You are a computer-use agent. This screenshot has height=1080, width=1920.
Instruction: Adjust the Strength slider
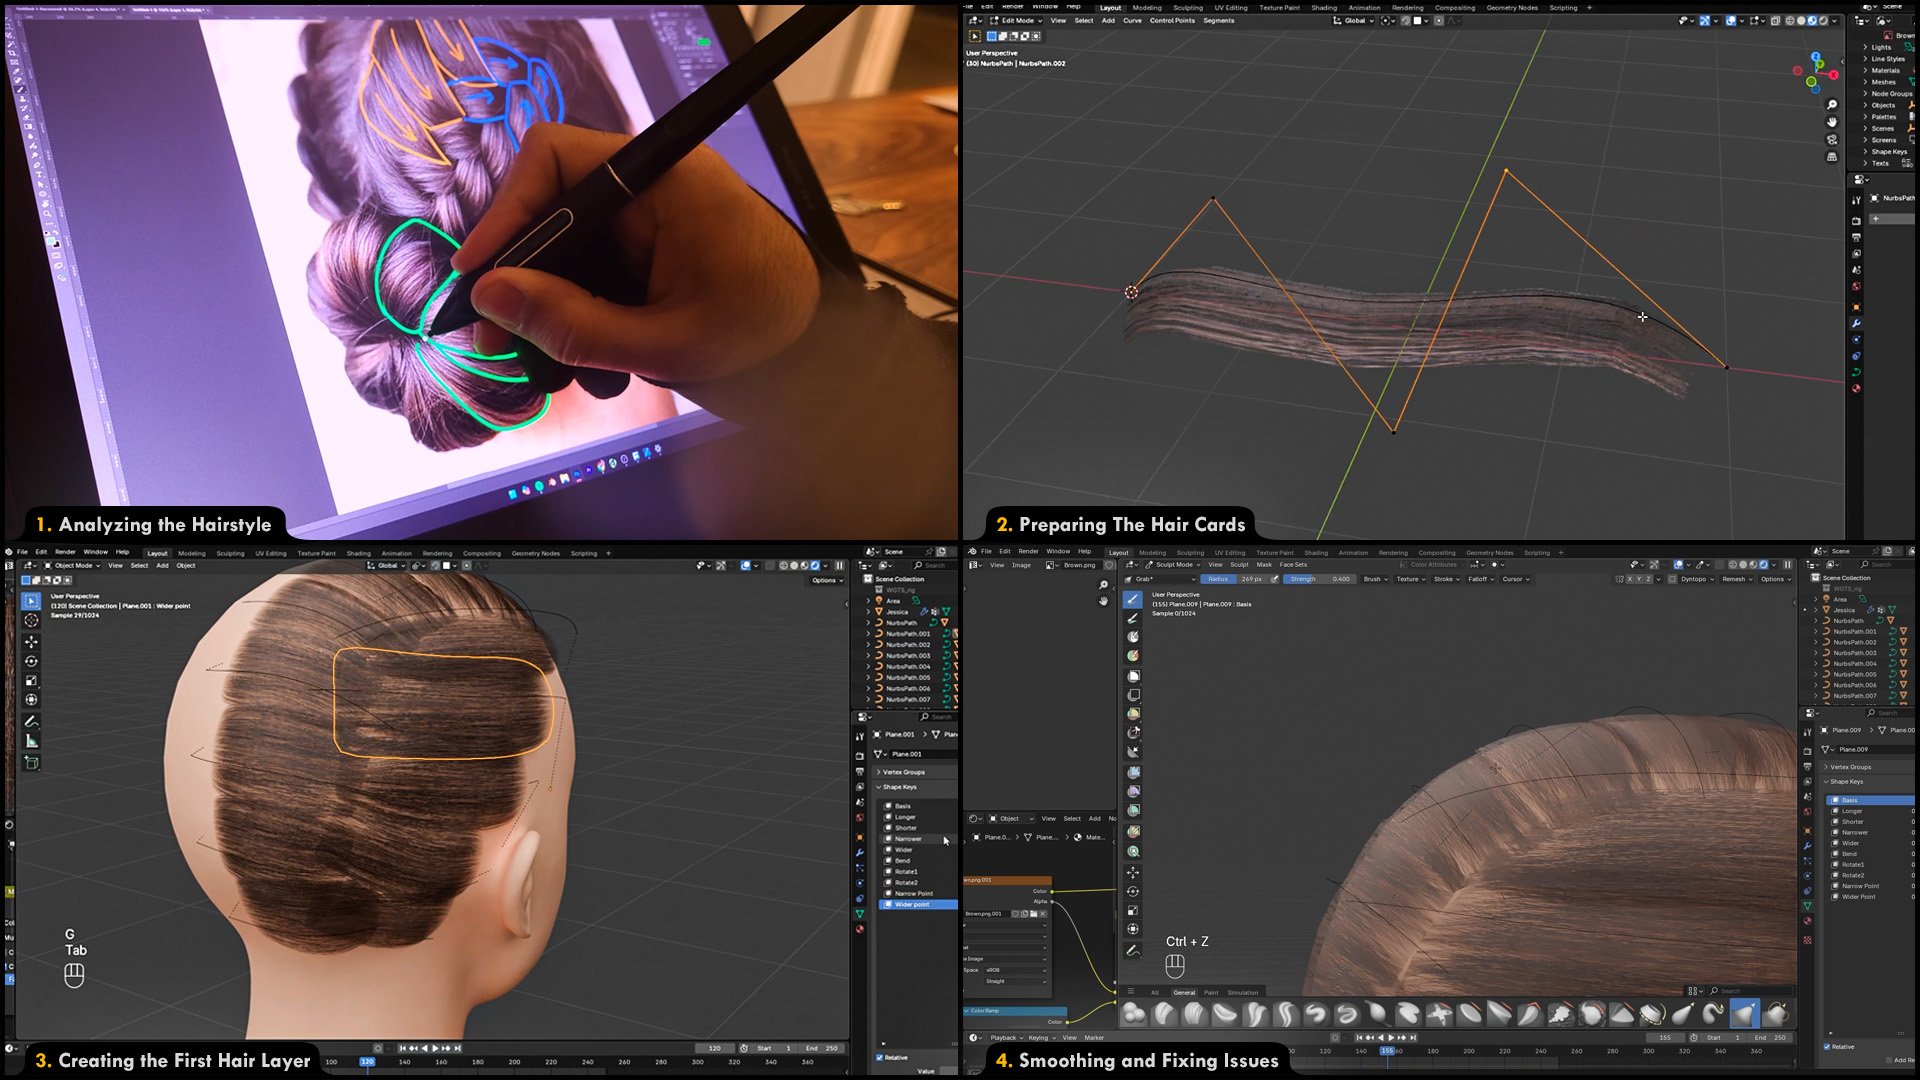[1318, 579]
